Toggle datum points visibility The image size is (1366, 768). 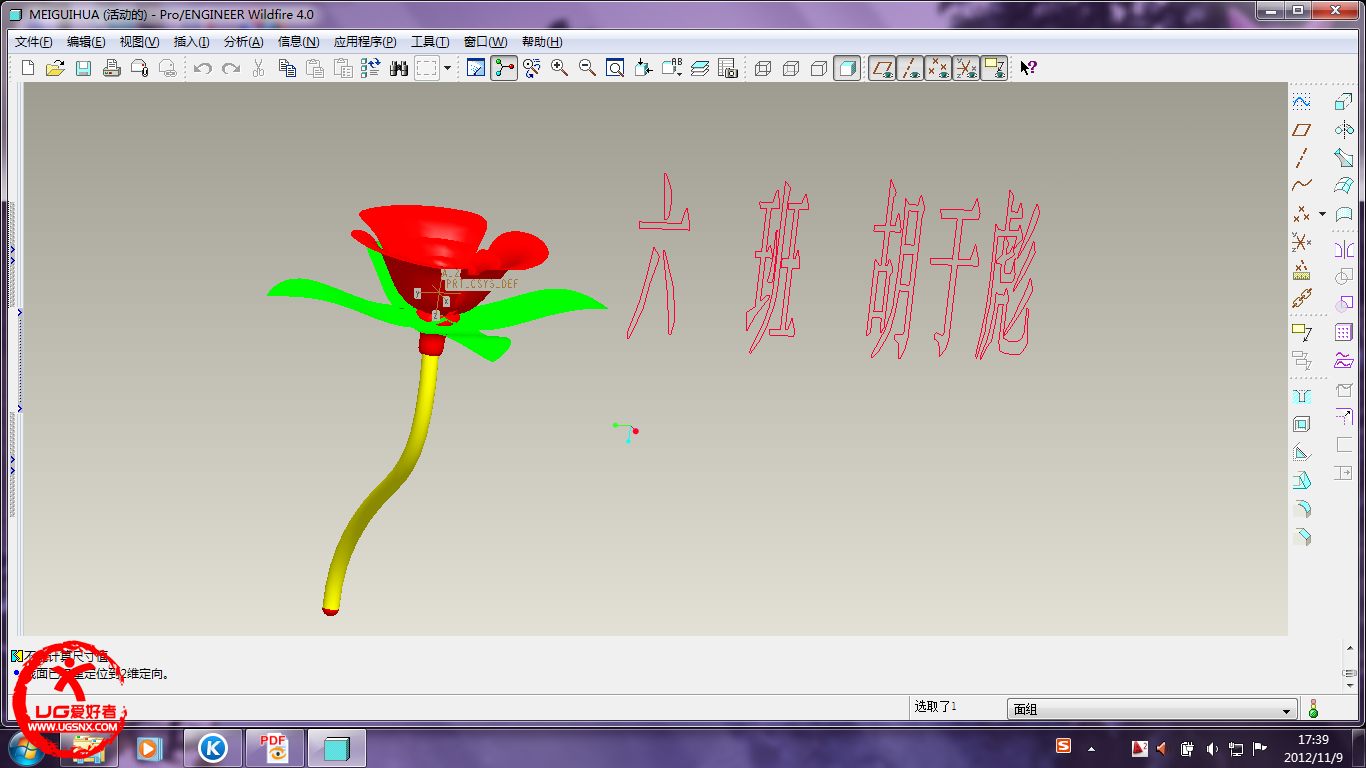click(x=938, y=68)
